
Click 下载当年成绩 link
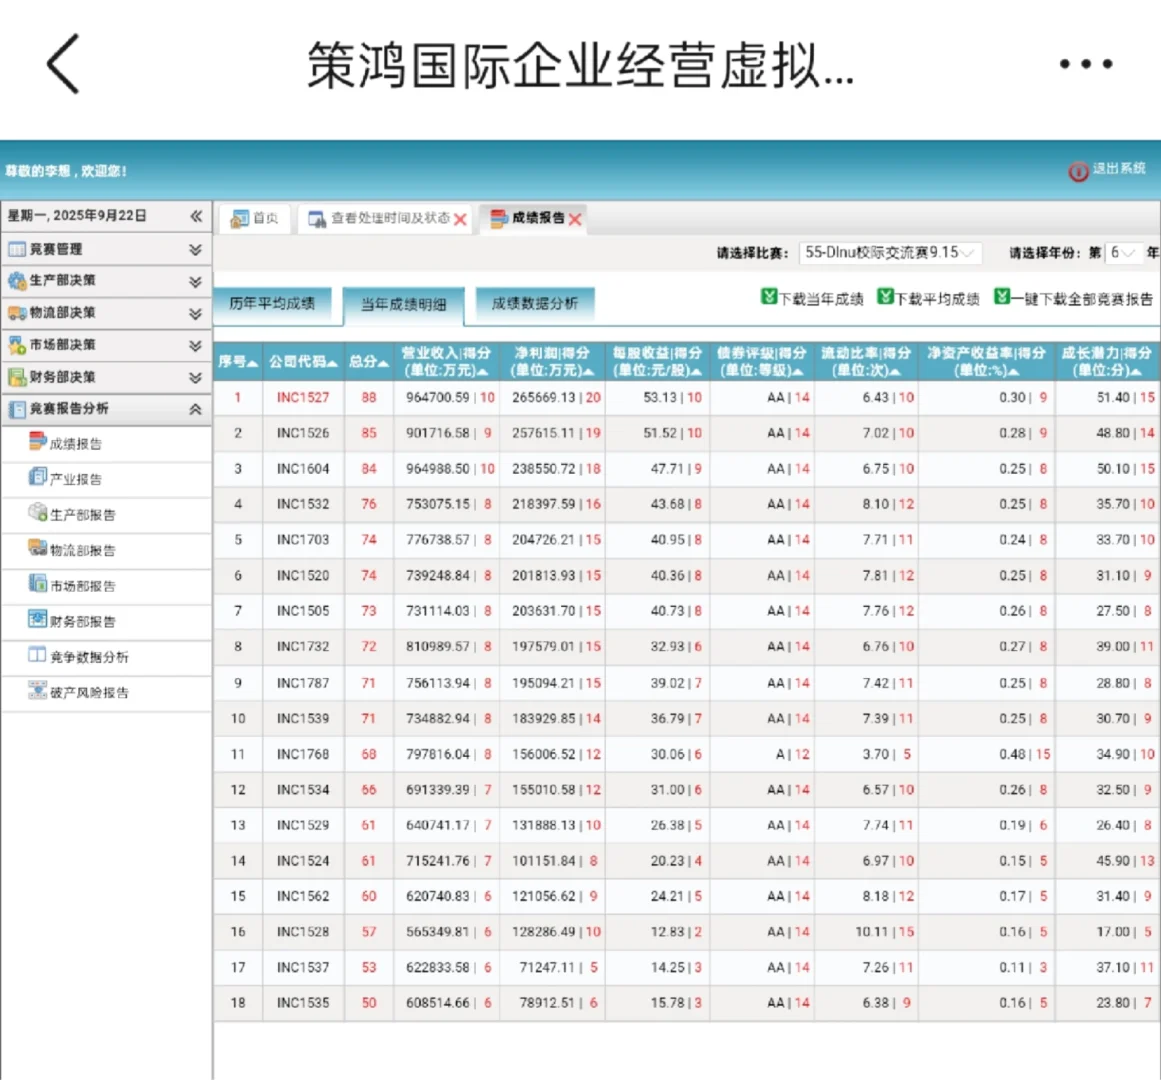click(821, 299)
